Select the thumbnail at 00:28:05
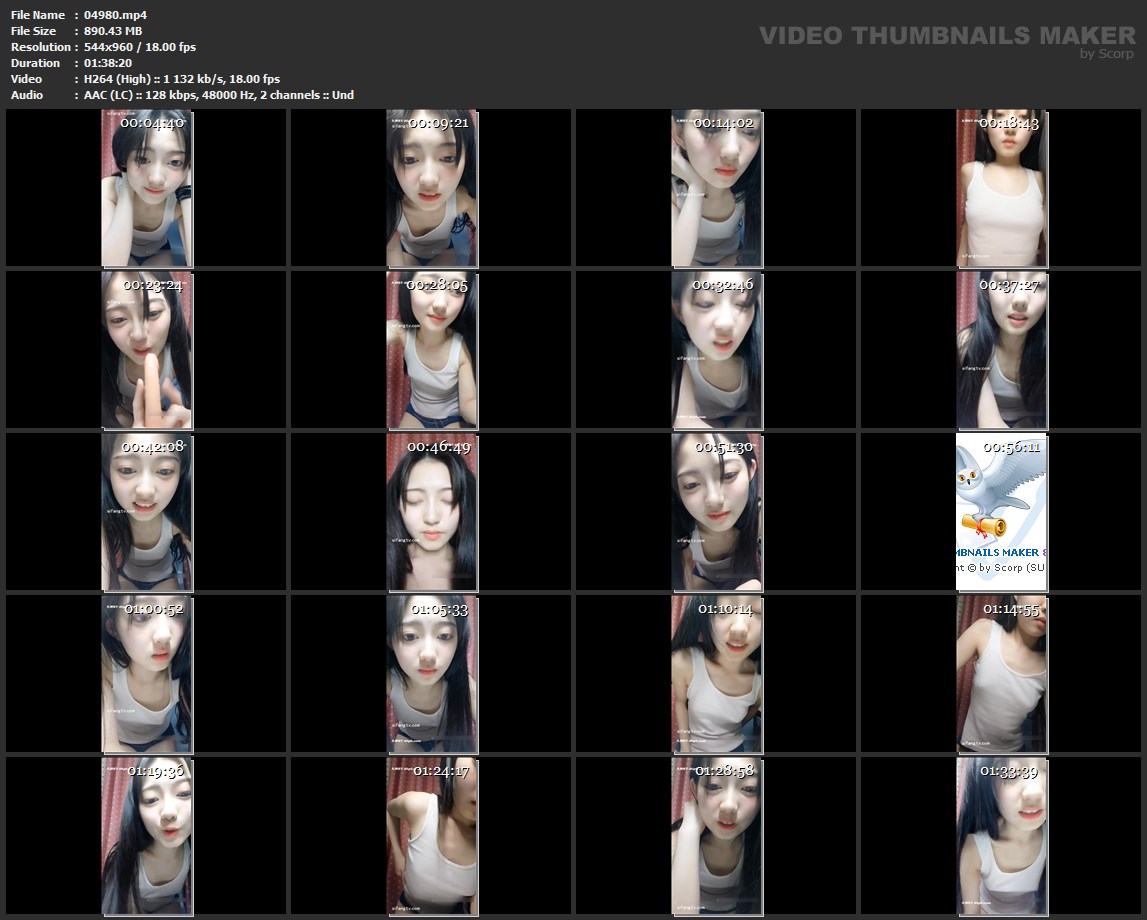 (432, 350)
